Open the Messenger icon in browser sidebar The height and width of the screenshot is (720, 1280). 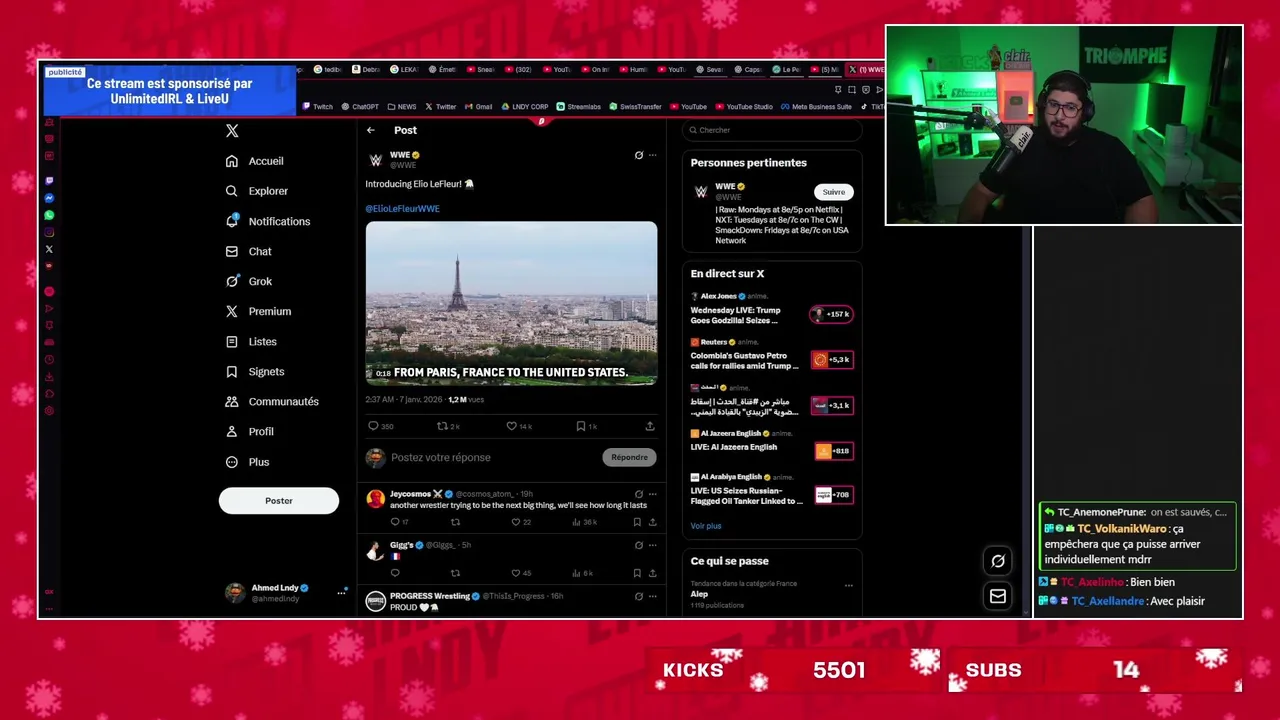tap(49, 198)
